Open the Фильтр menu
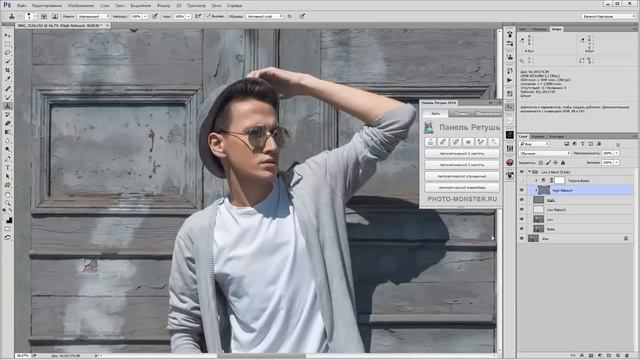 [164, 6]
